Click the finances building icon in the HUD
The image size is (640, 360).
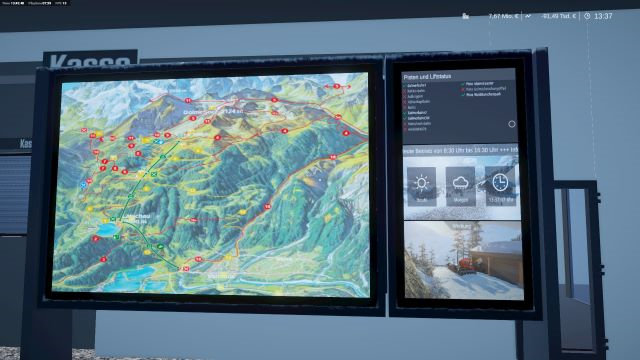465,16
